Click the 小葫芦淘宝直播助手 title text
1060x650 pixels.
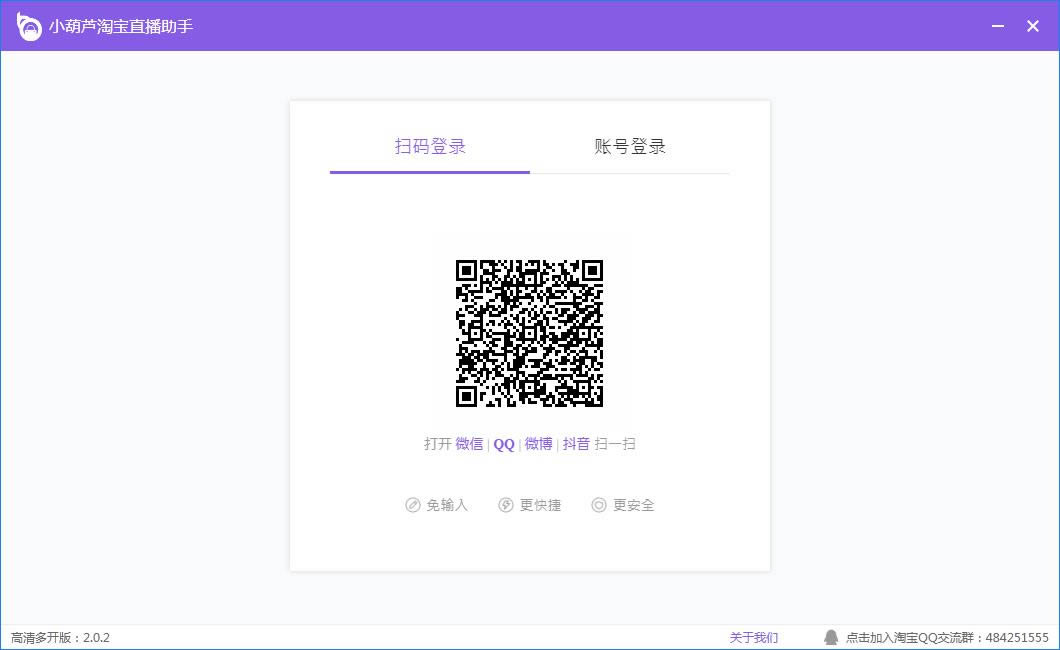pyautogui.click(x=121, y=26)
